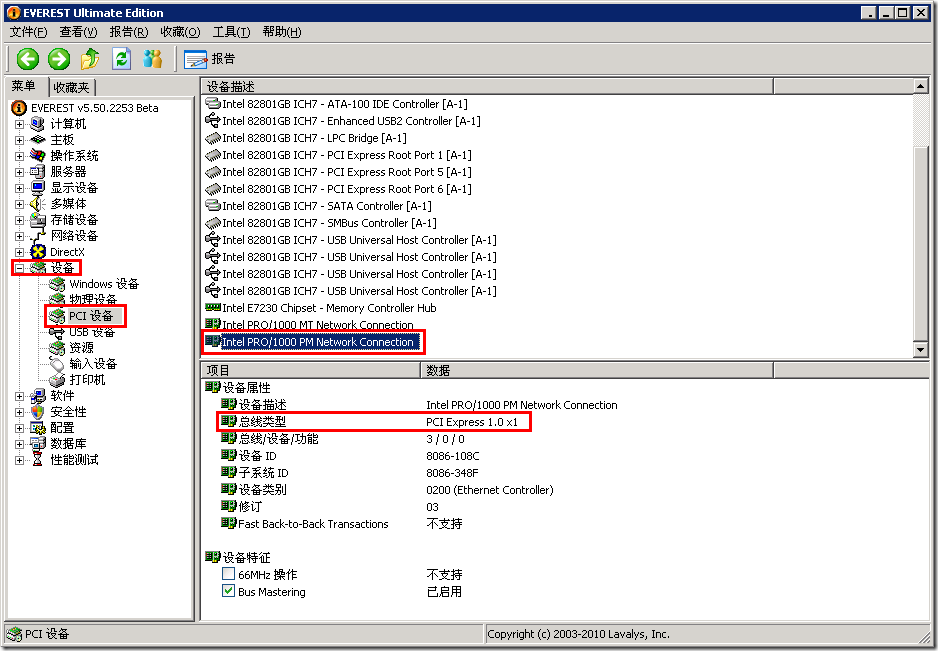Screen dimensions: 938x651
Task: Select the ICH7 SATA Controller row
Action: tap(318, 206)
